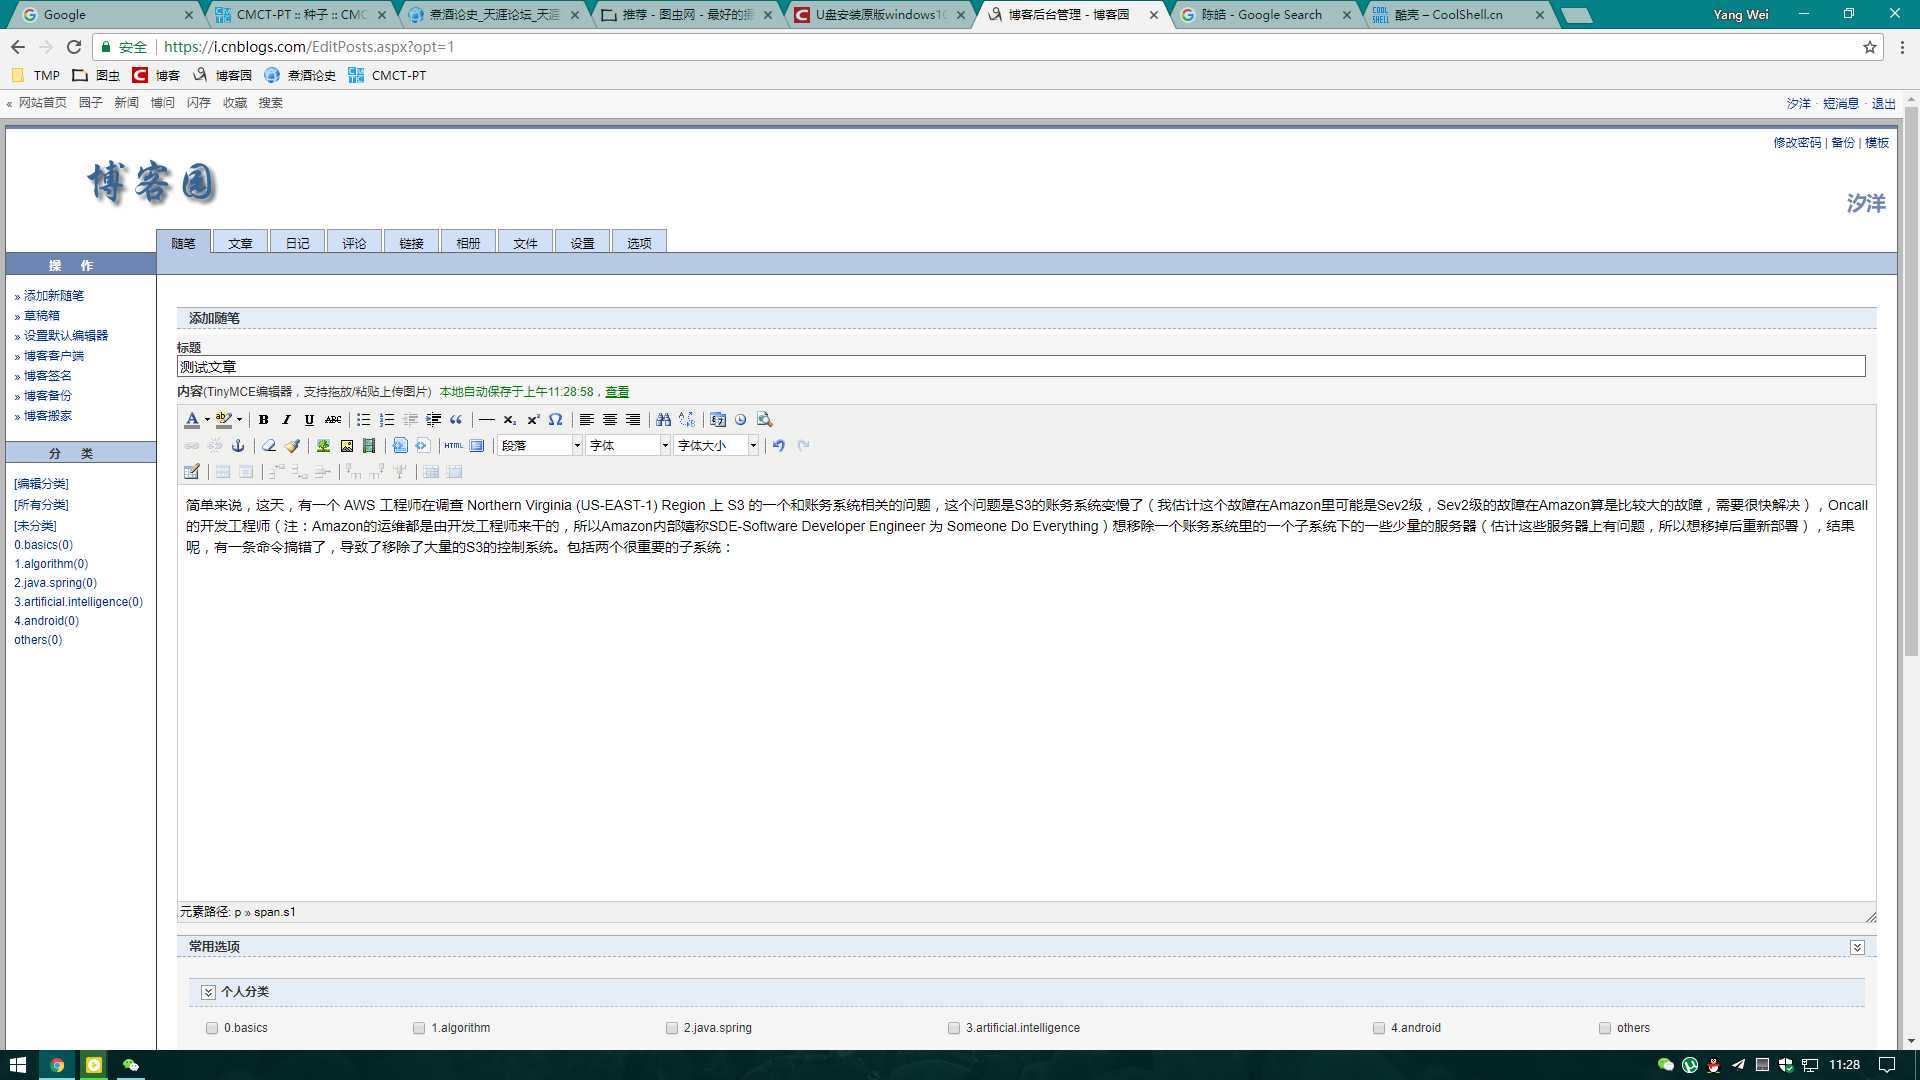
Task: Open the 字体 font family dropdown
Action: coord(628,446)
